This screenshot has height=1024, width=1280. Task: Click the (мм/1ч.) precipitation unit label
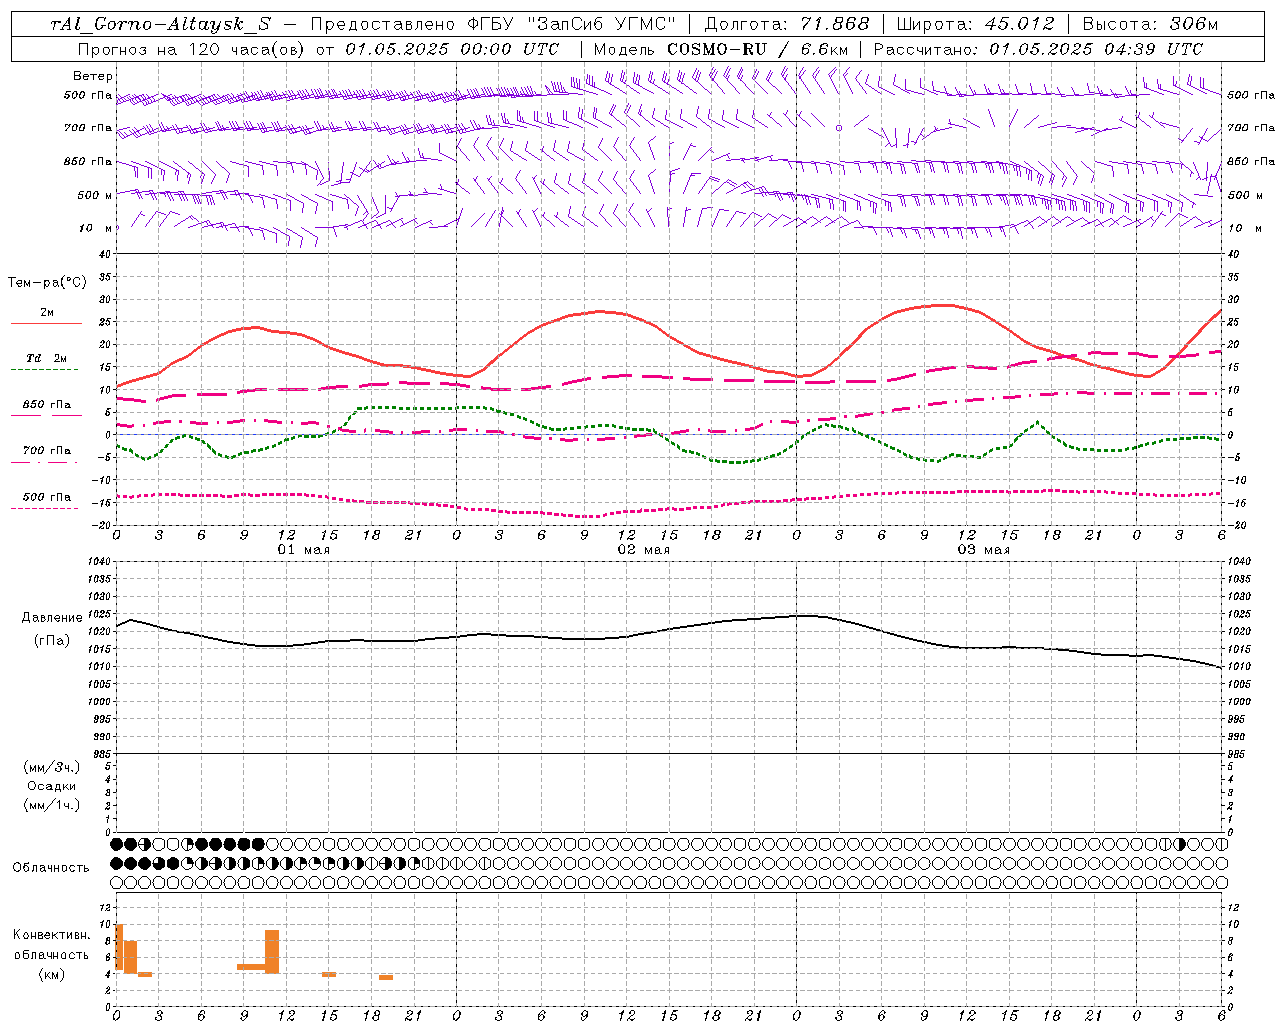point(52,805)
